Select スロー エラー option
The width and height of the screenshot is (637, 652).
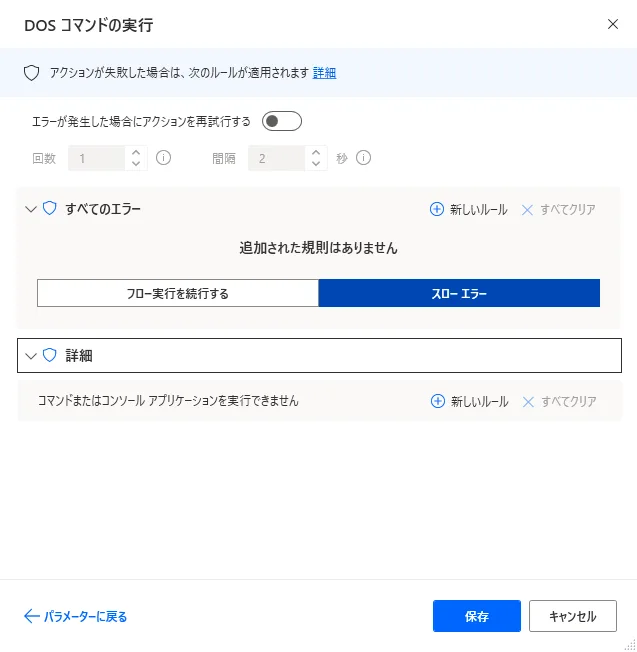point(459,293)
